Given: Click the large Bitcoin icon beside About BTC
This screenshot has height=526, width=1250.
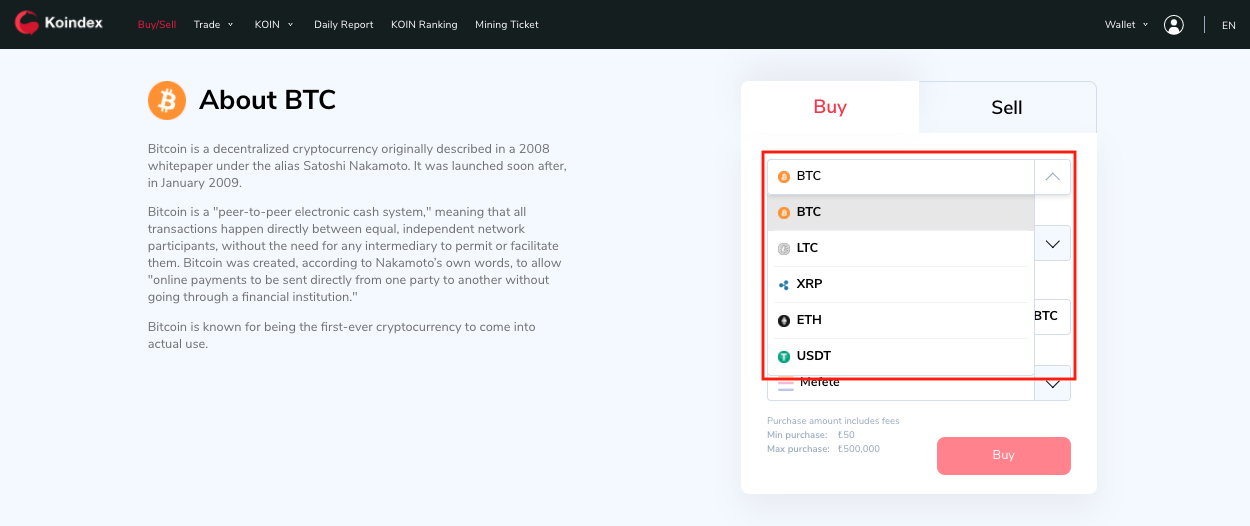Looking at the screenshot, I should (x=167, y=100).
